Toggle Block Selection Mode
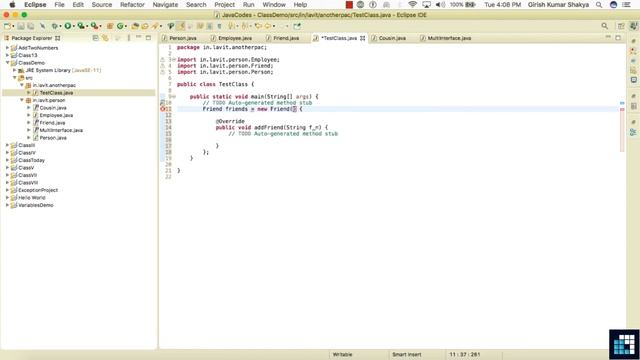The height and width of the screenshot is (360, 640). click(x=209, y=26)
